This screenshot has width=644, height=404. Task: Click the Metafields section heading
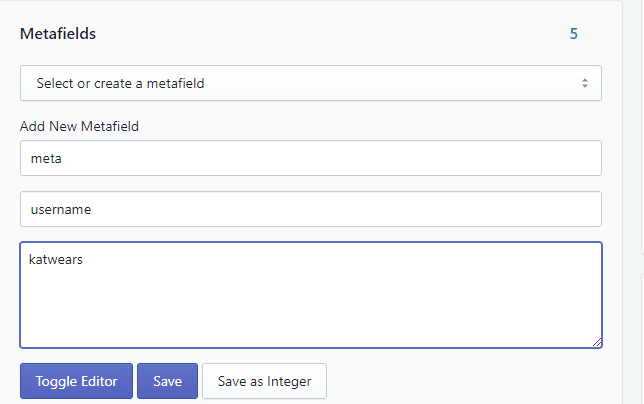[58, 34]
